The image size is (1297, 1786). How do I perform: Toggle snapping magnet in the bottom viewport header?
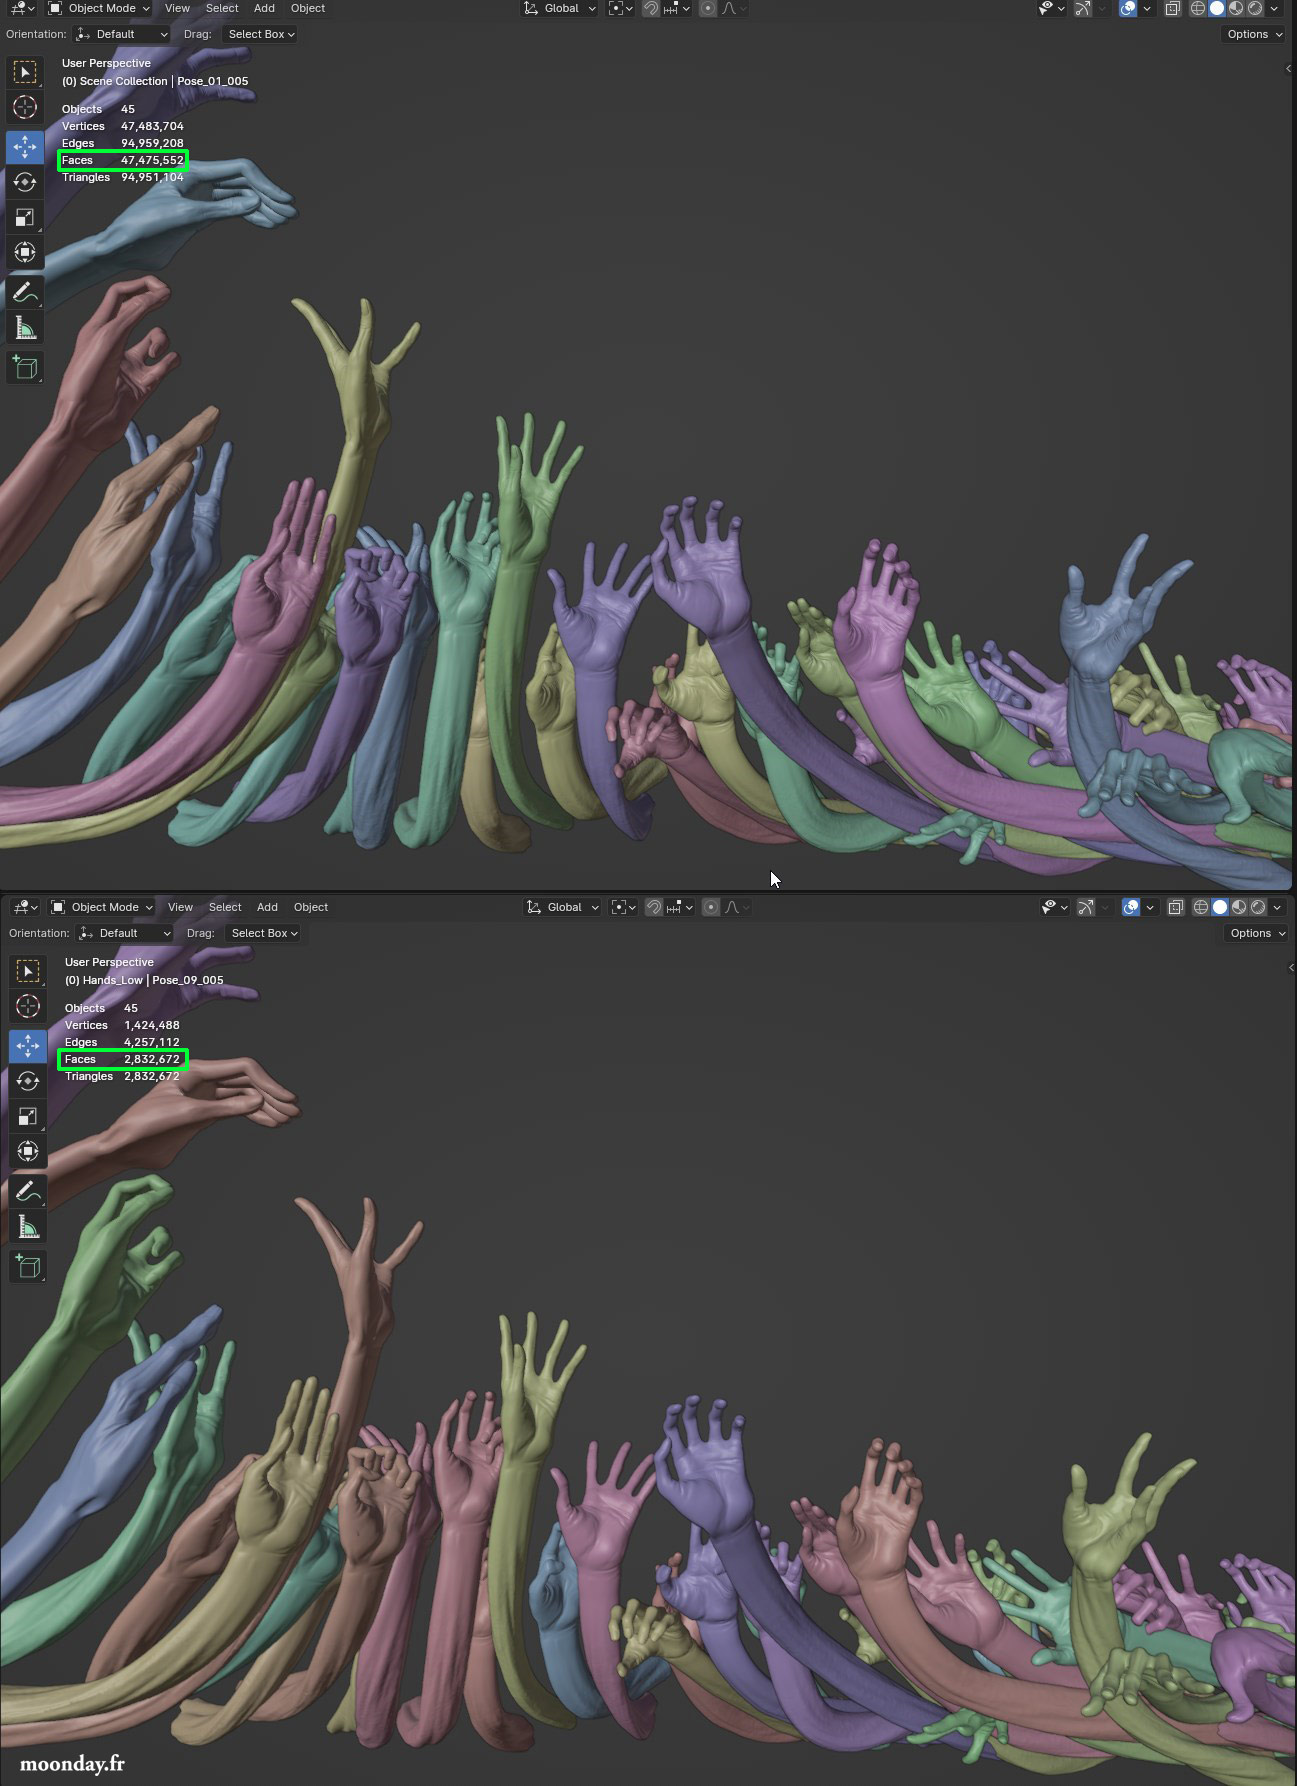tap(654, 907)
